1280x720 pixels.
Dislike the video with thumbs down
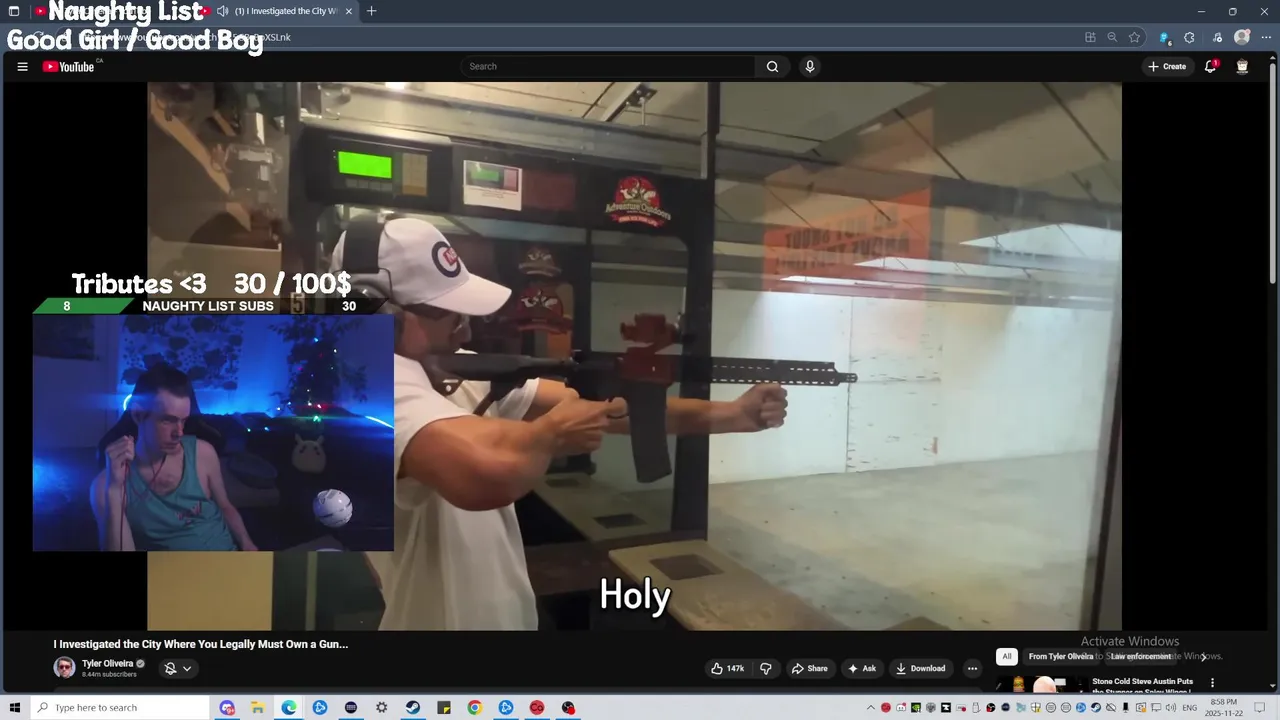click(766, 668)
